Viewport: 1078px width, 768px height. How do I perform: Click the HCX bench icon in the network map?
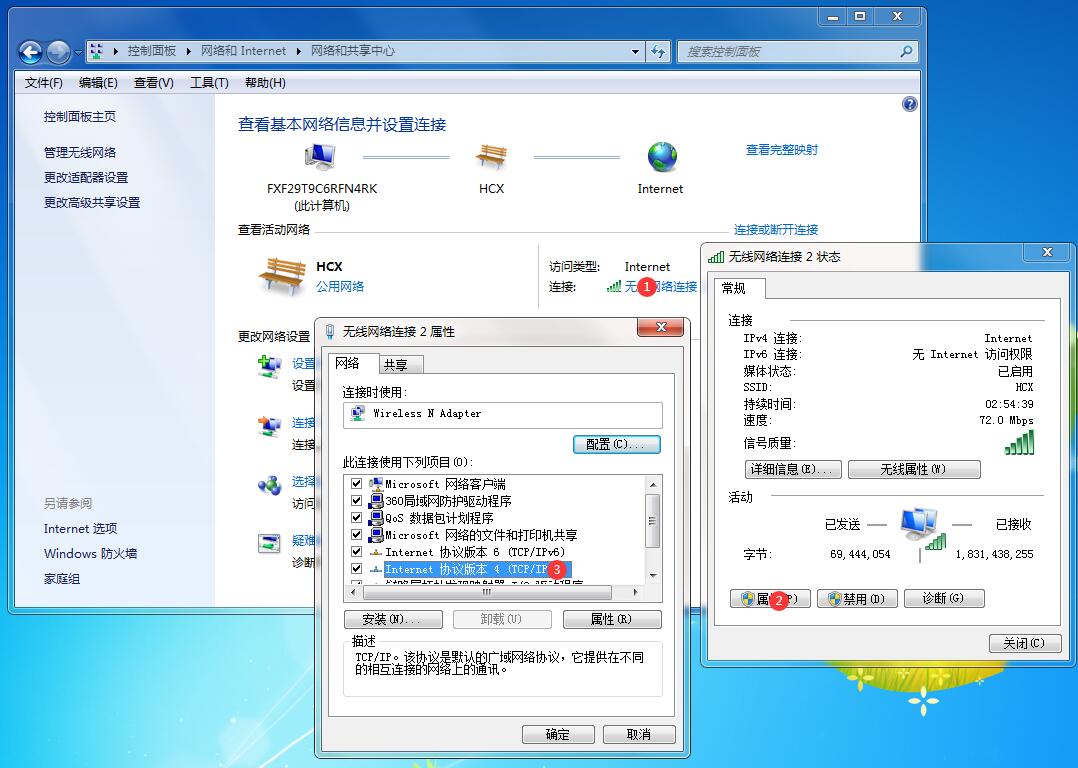click(491, 156)
